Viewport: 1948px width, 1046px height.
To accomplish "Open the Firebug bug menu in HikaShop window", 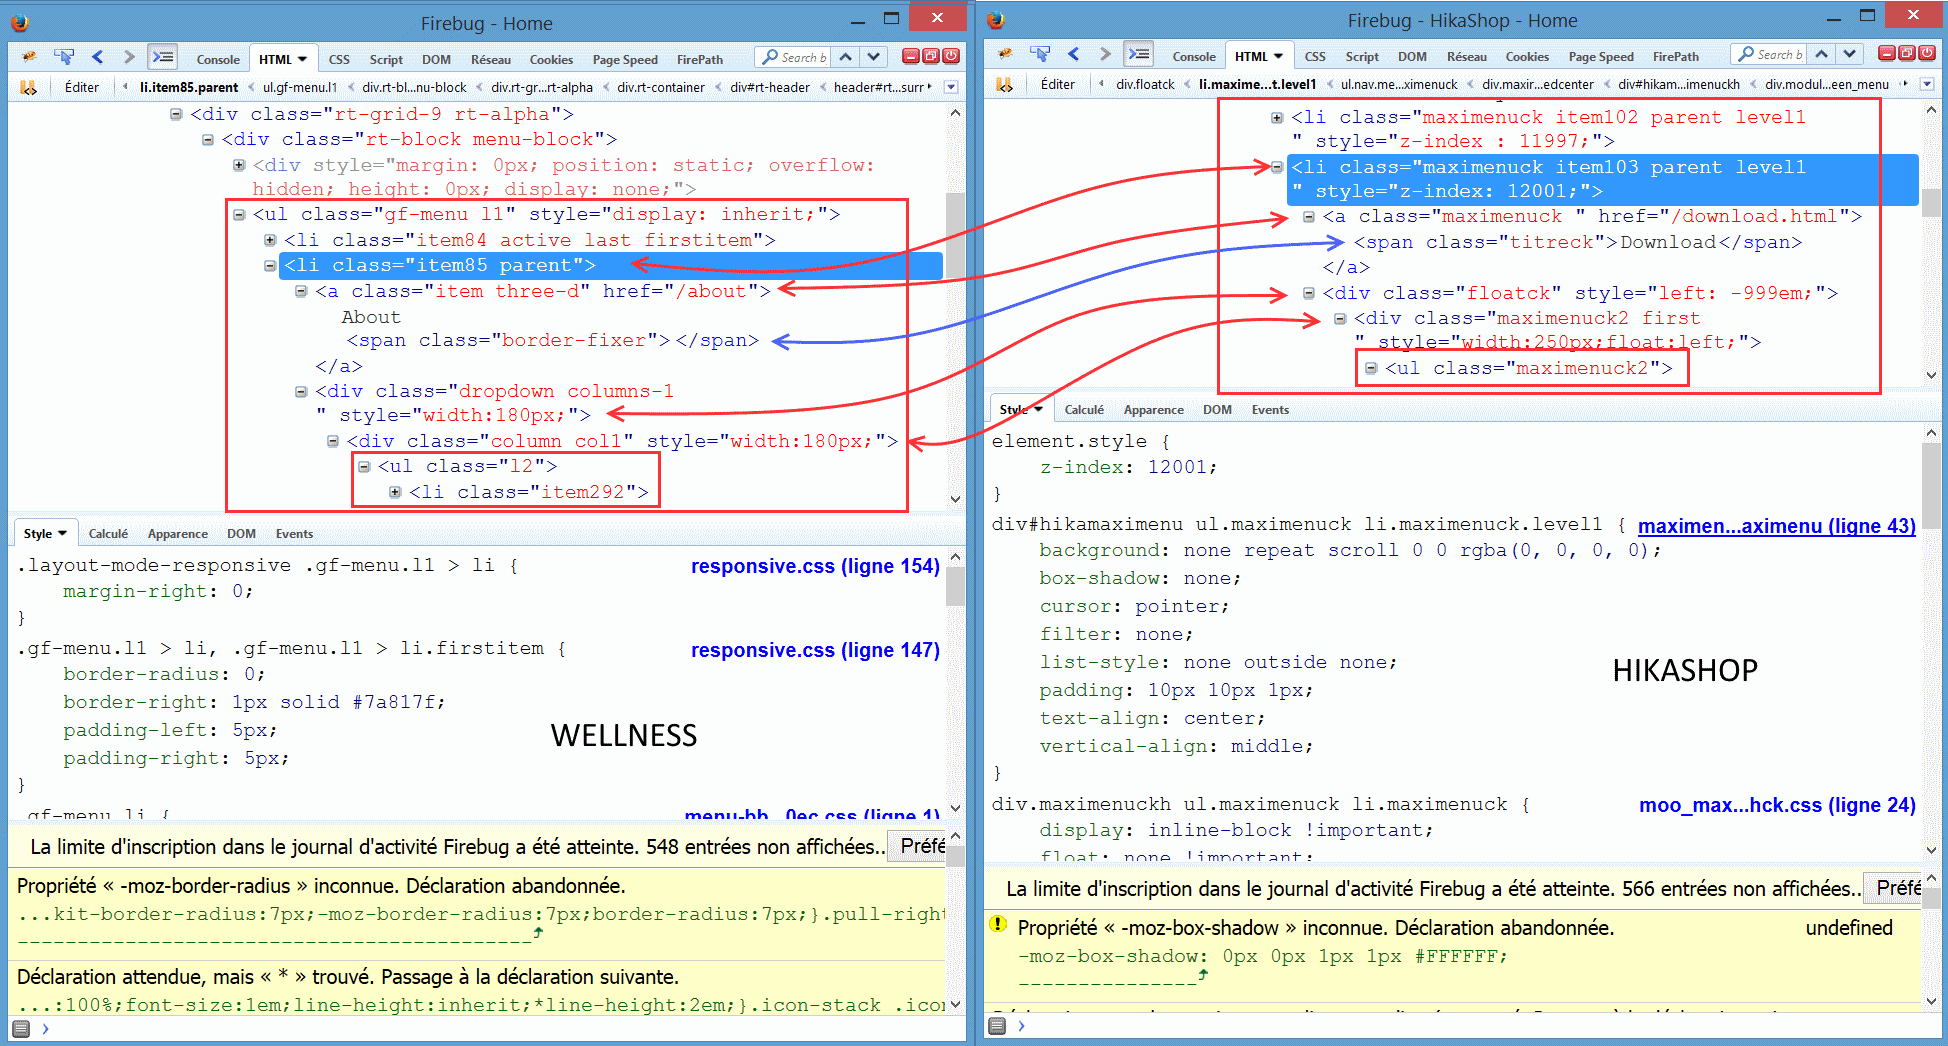I will (x=1007, y=54).
